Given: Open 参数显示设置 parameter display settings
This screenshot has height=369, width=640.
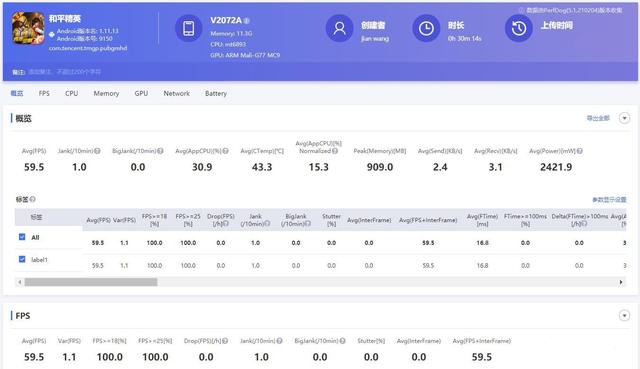Looking at the screenshot, I should [x=609, y=199].
